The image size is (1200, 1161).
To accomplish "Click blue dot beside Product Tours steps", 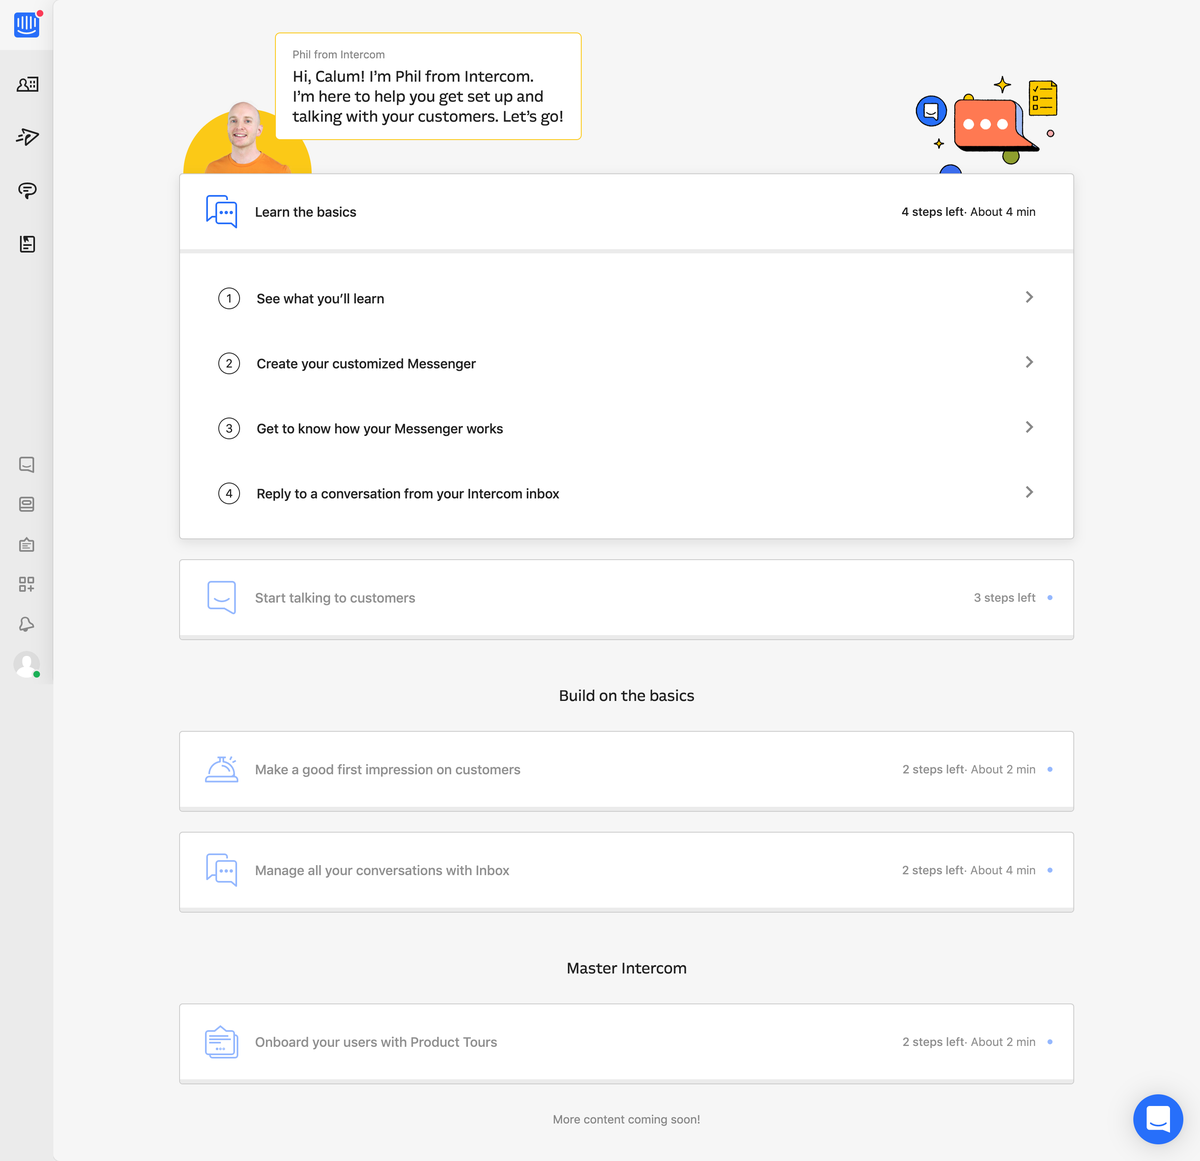I will (x=1050, y=1042).
